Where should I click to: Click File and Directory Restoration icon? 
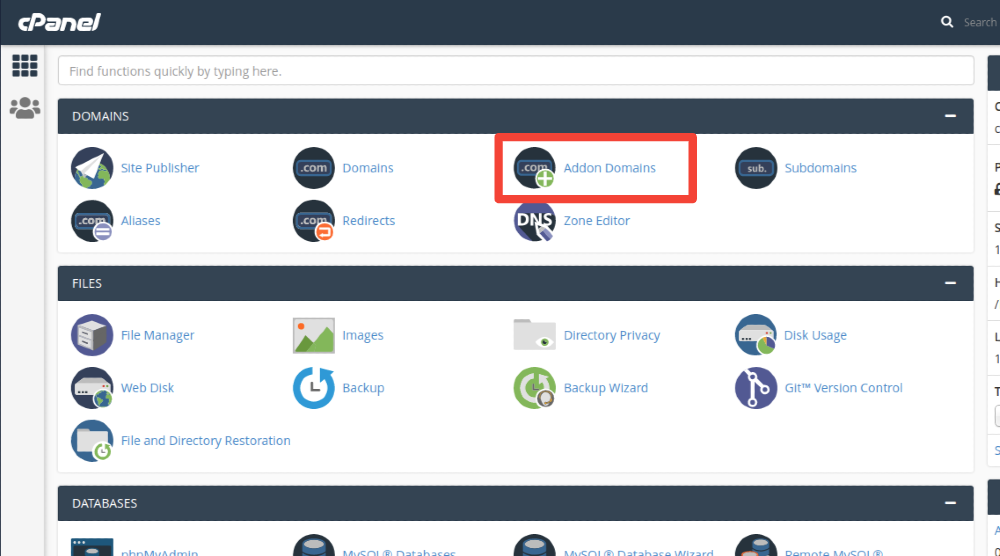click(92, 441)
